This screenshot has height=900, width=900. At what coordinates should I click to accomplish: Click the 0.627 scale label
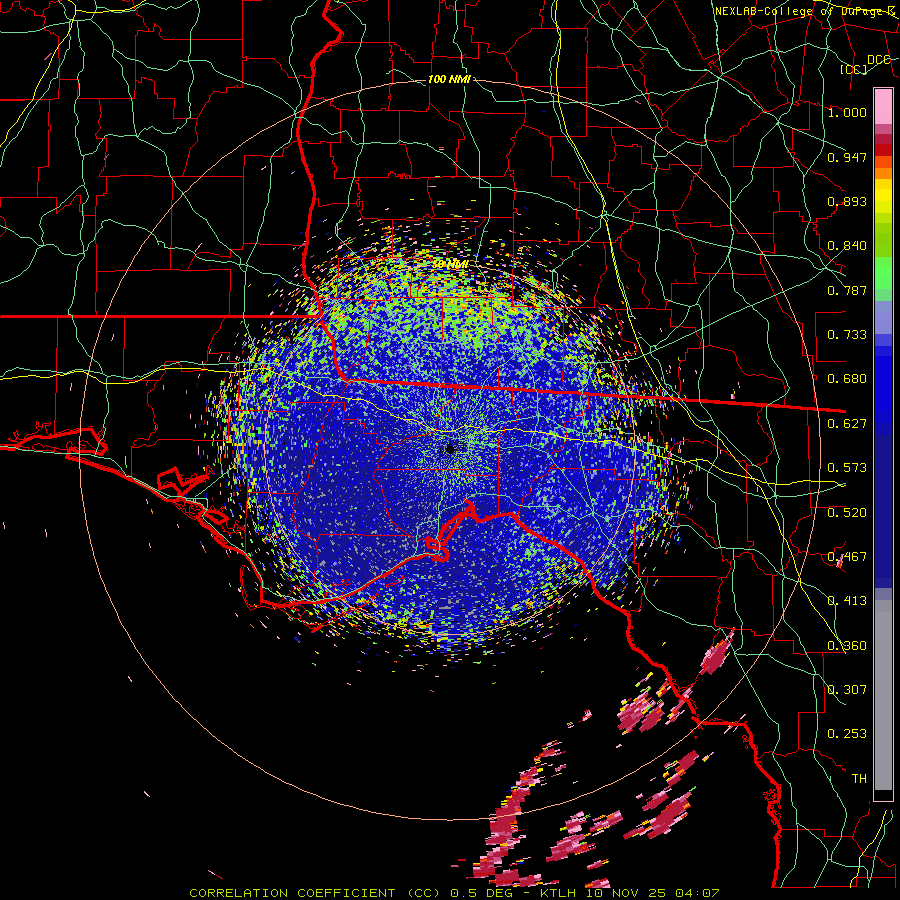847,424
